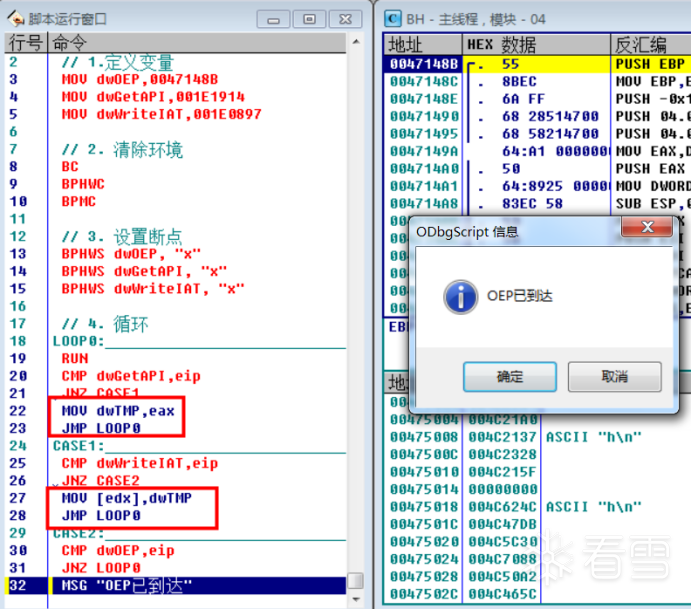Screen dimensions: 692x610
Task: Click the HEX 数据 column header
Action: (x=536, y=45)
